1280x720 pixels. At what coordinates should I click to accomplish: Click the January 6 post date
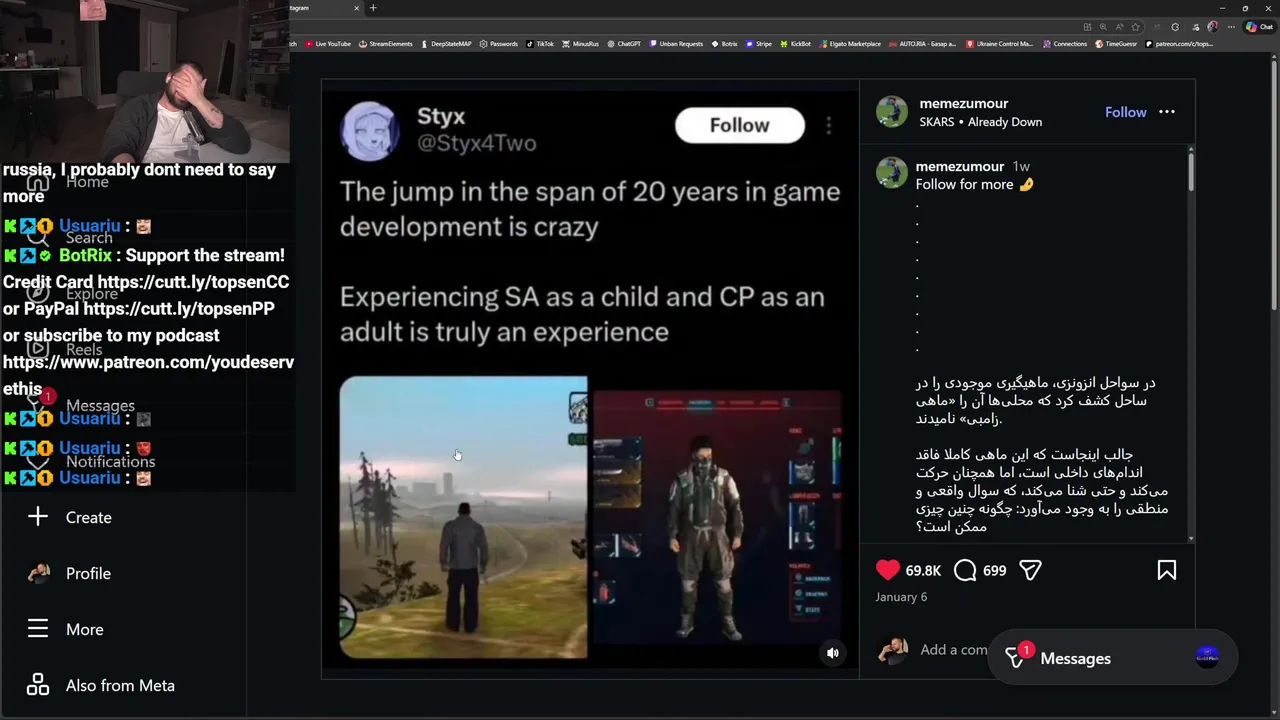click(x=901, y=597)
